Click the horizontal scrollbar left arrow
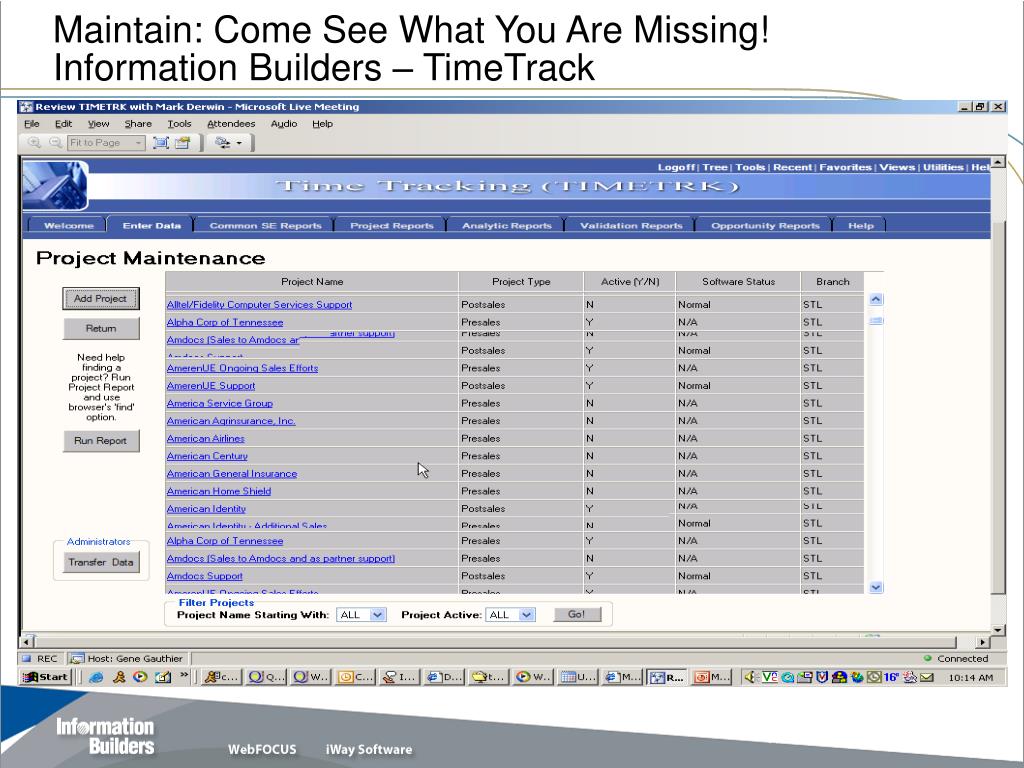Viewport: 1024px width, 768px height. [27, 642]
